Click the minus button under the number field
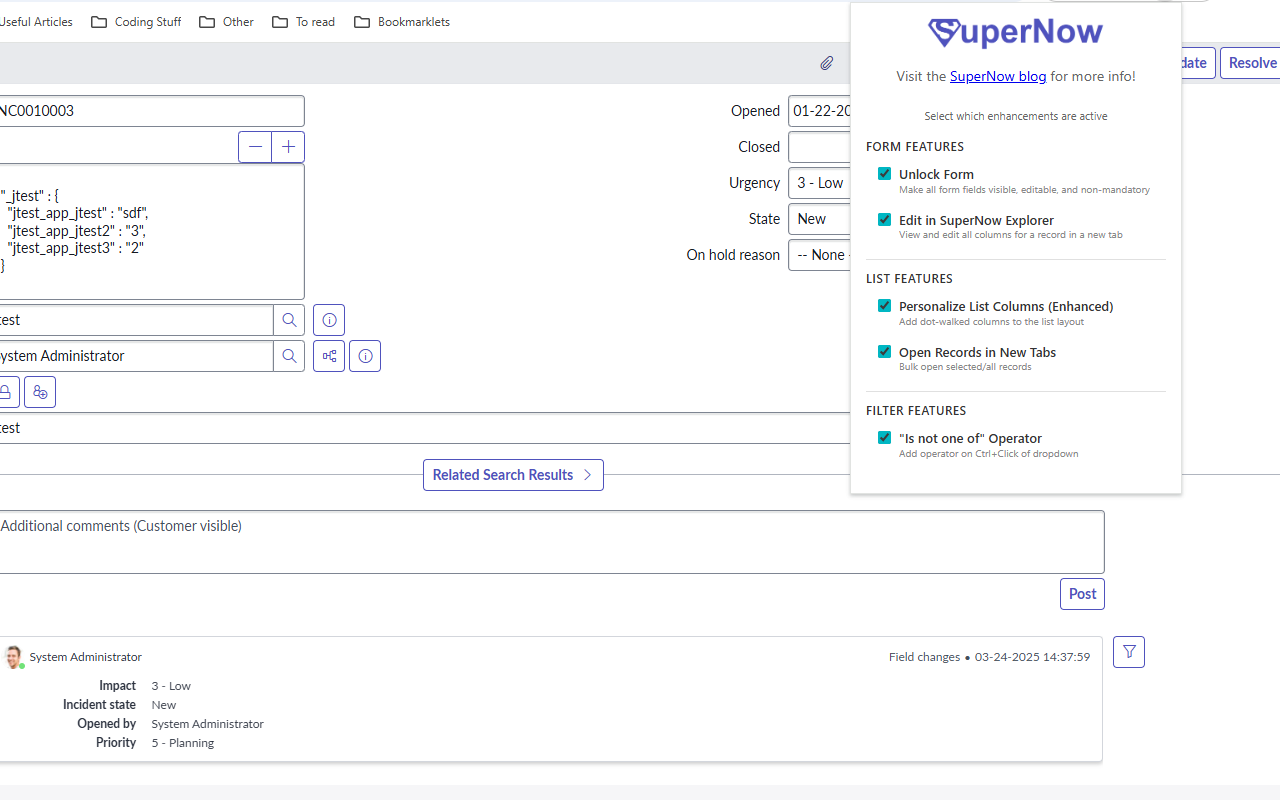The width and height of the screenshot is (1280, 800). tap(255, 147)
